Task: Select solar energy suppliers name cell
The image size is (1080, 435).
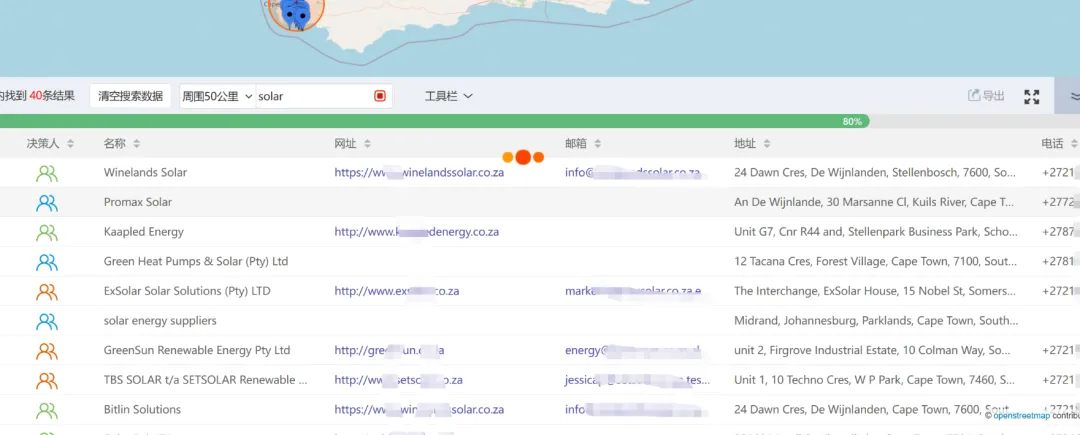Action: pos(160,321)
